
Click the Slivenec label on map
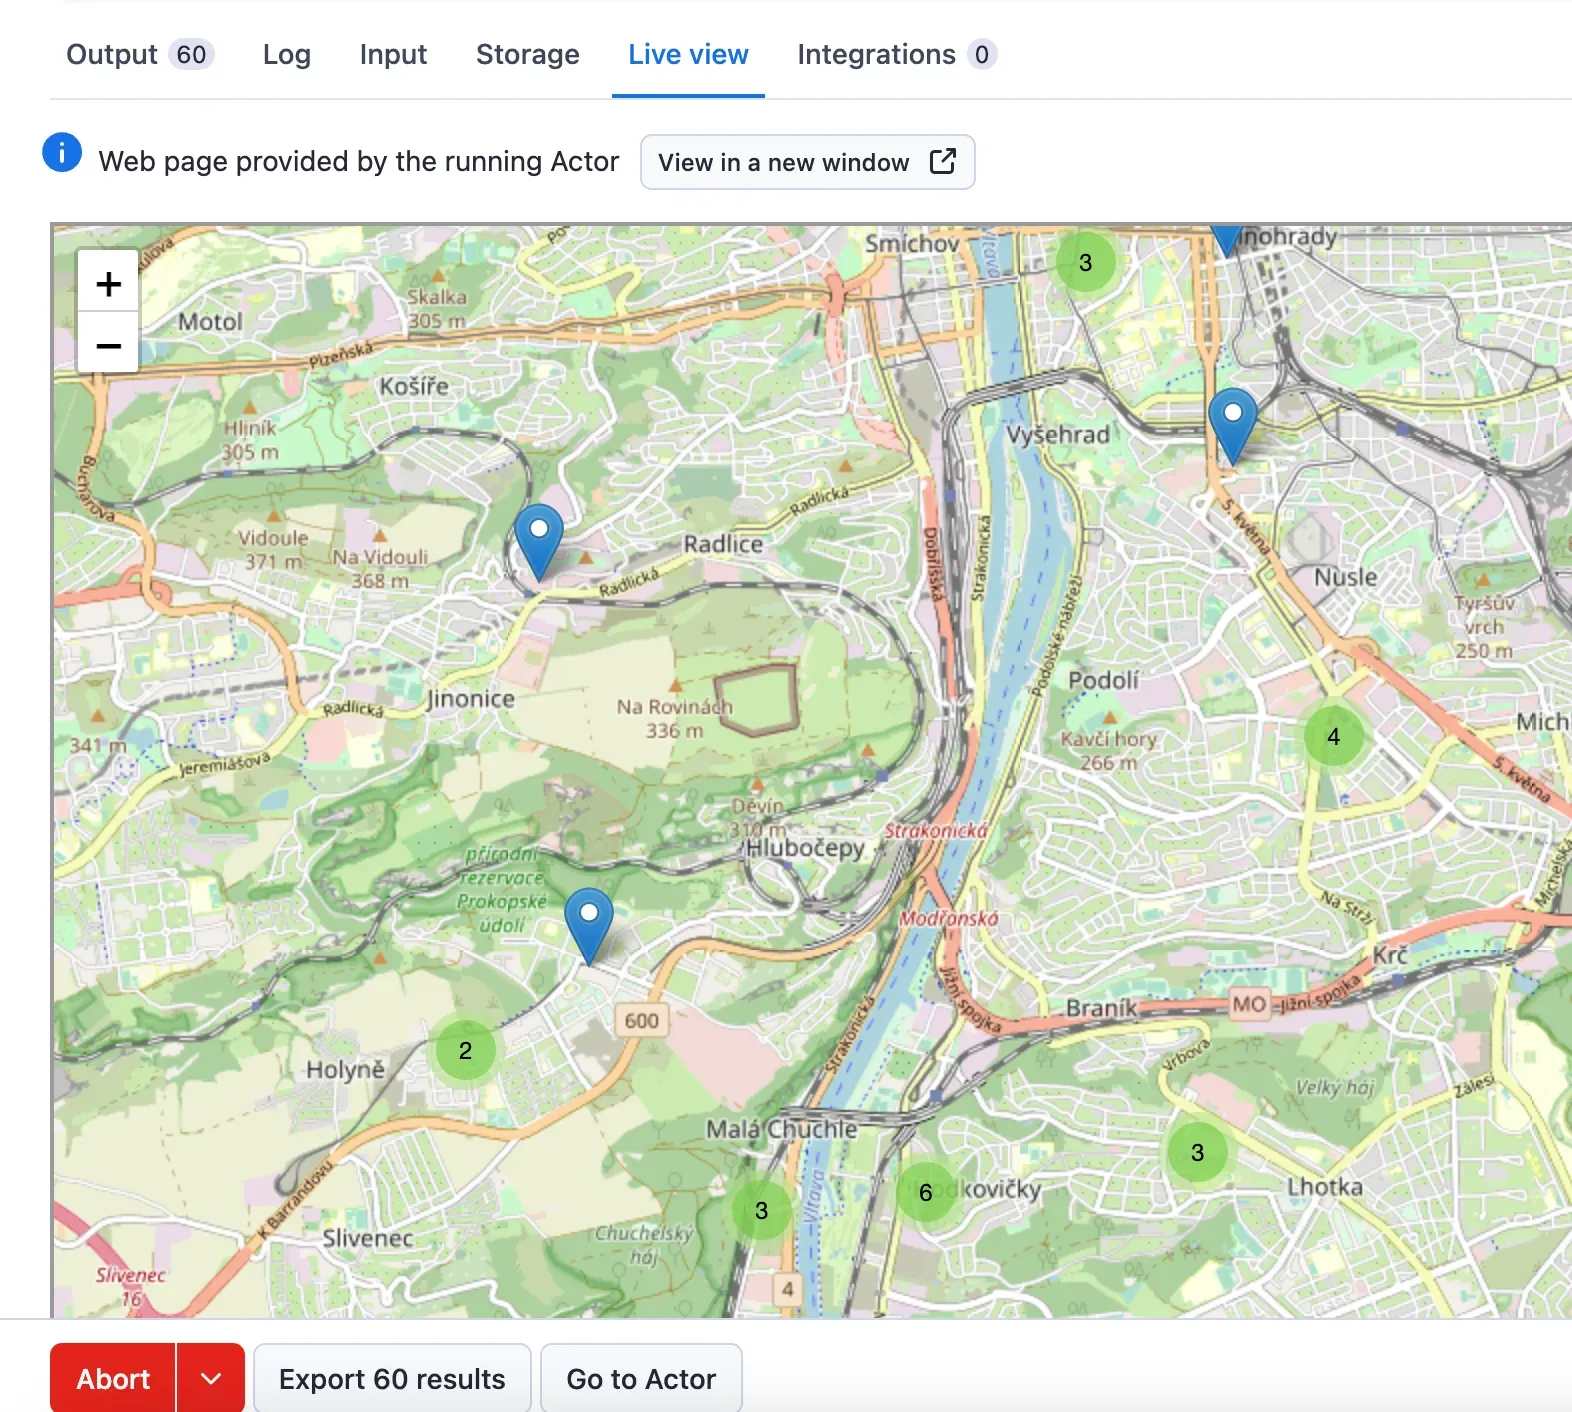[x=367, y=1238]
